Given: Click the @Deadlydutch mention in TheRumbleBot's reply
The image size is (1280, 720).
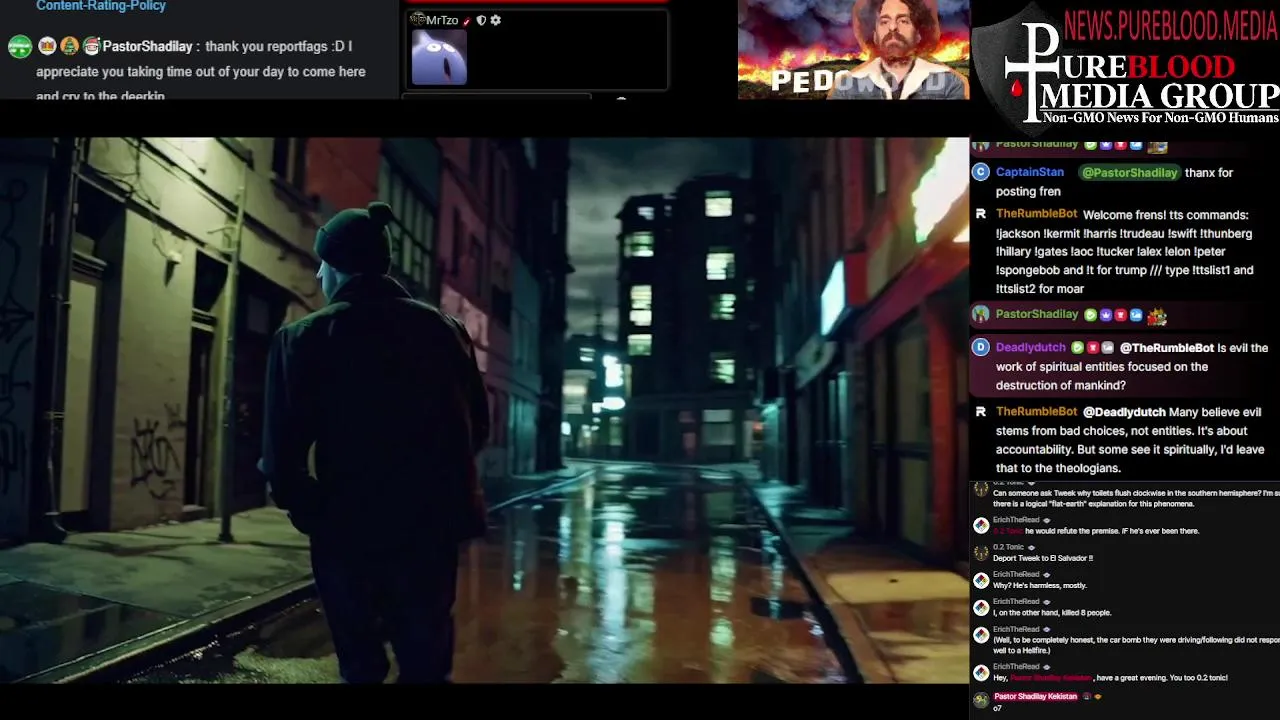Looking at the screenshot, I should (1124, 411).
